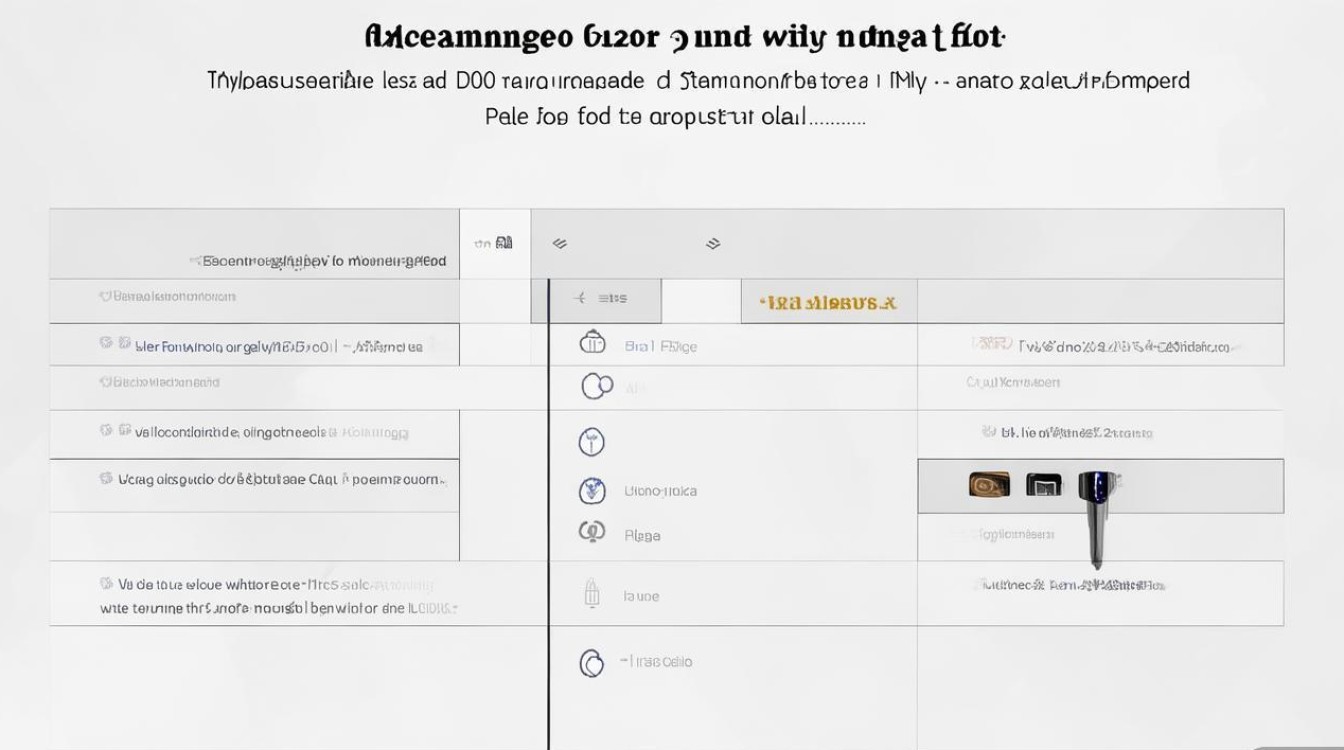Switch to the yellow "IRa Mlabus.x" tab
Screen dimensions: 1344x750
click(828, 302)
